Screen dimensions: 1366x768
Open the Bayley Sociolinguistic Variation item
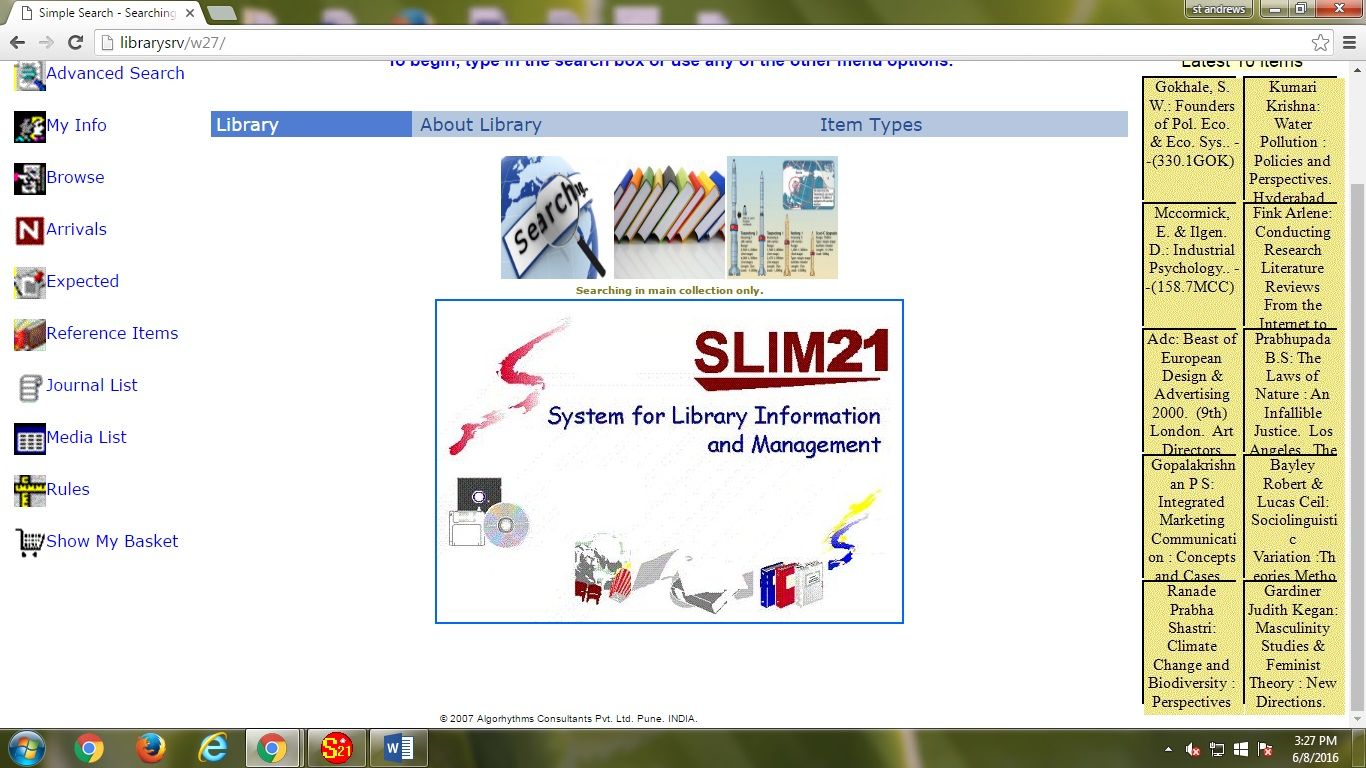(1292, 519)
